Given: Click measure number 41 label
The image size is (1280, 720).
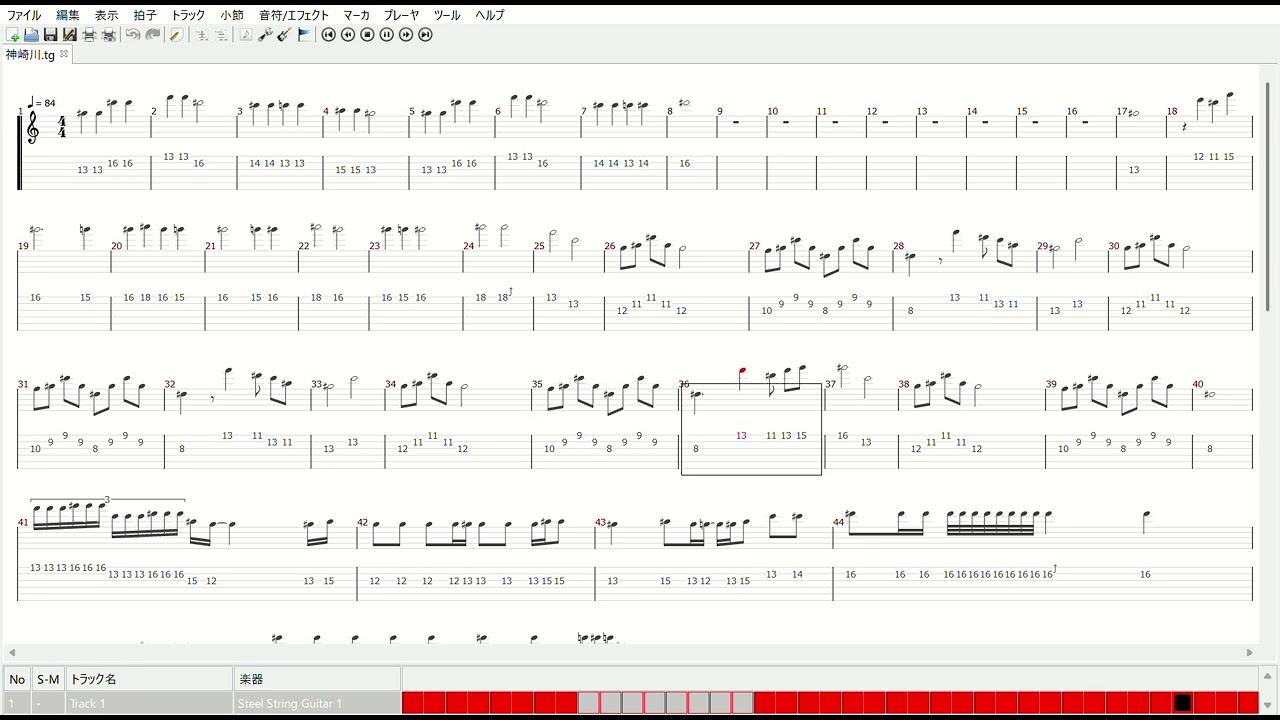Looking at the screenshot, I should click(23, 522).
